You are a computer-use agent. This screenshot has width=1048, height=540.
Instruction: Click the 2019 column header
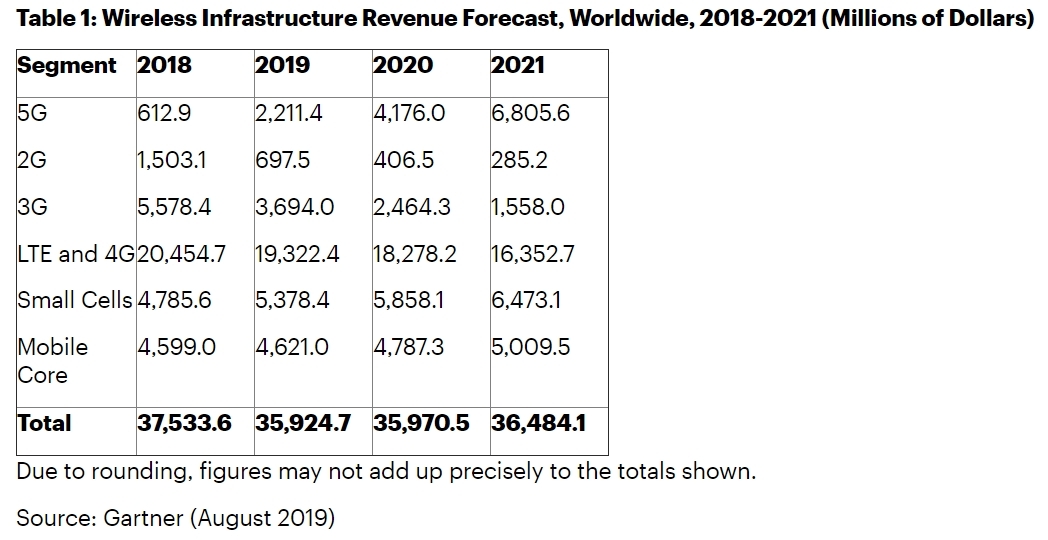point(283,66)
